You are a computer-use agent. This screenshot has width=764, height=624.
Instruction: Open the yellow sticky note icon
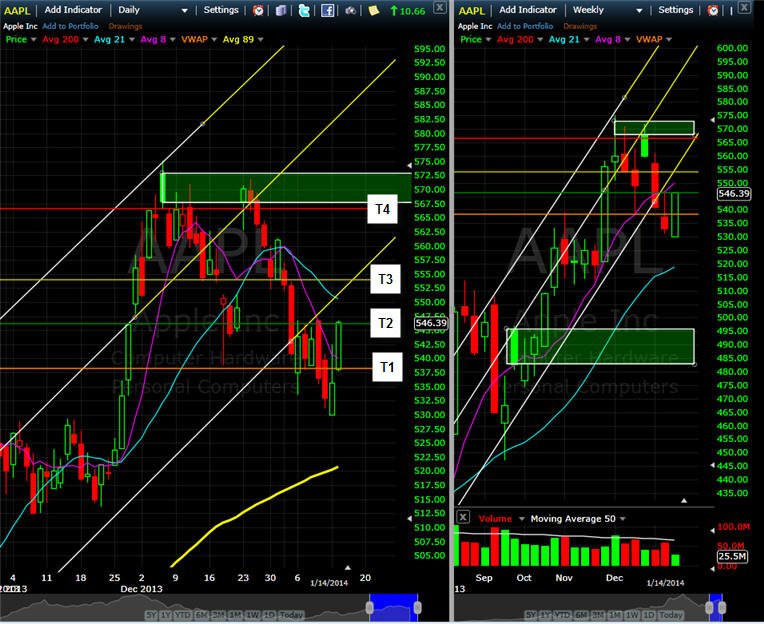374,10
